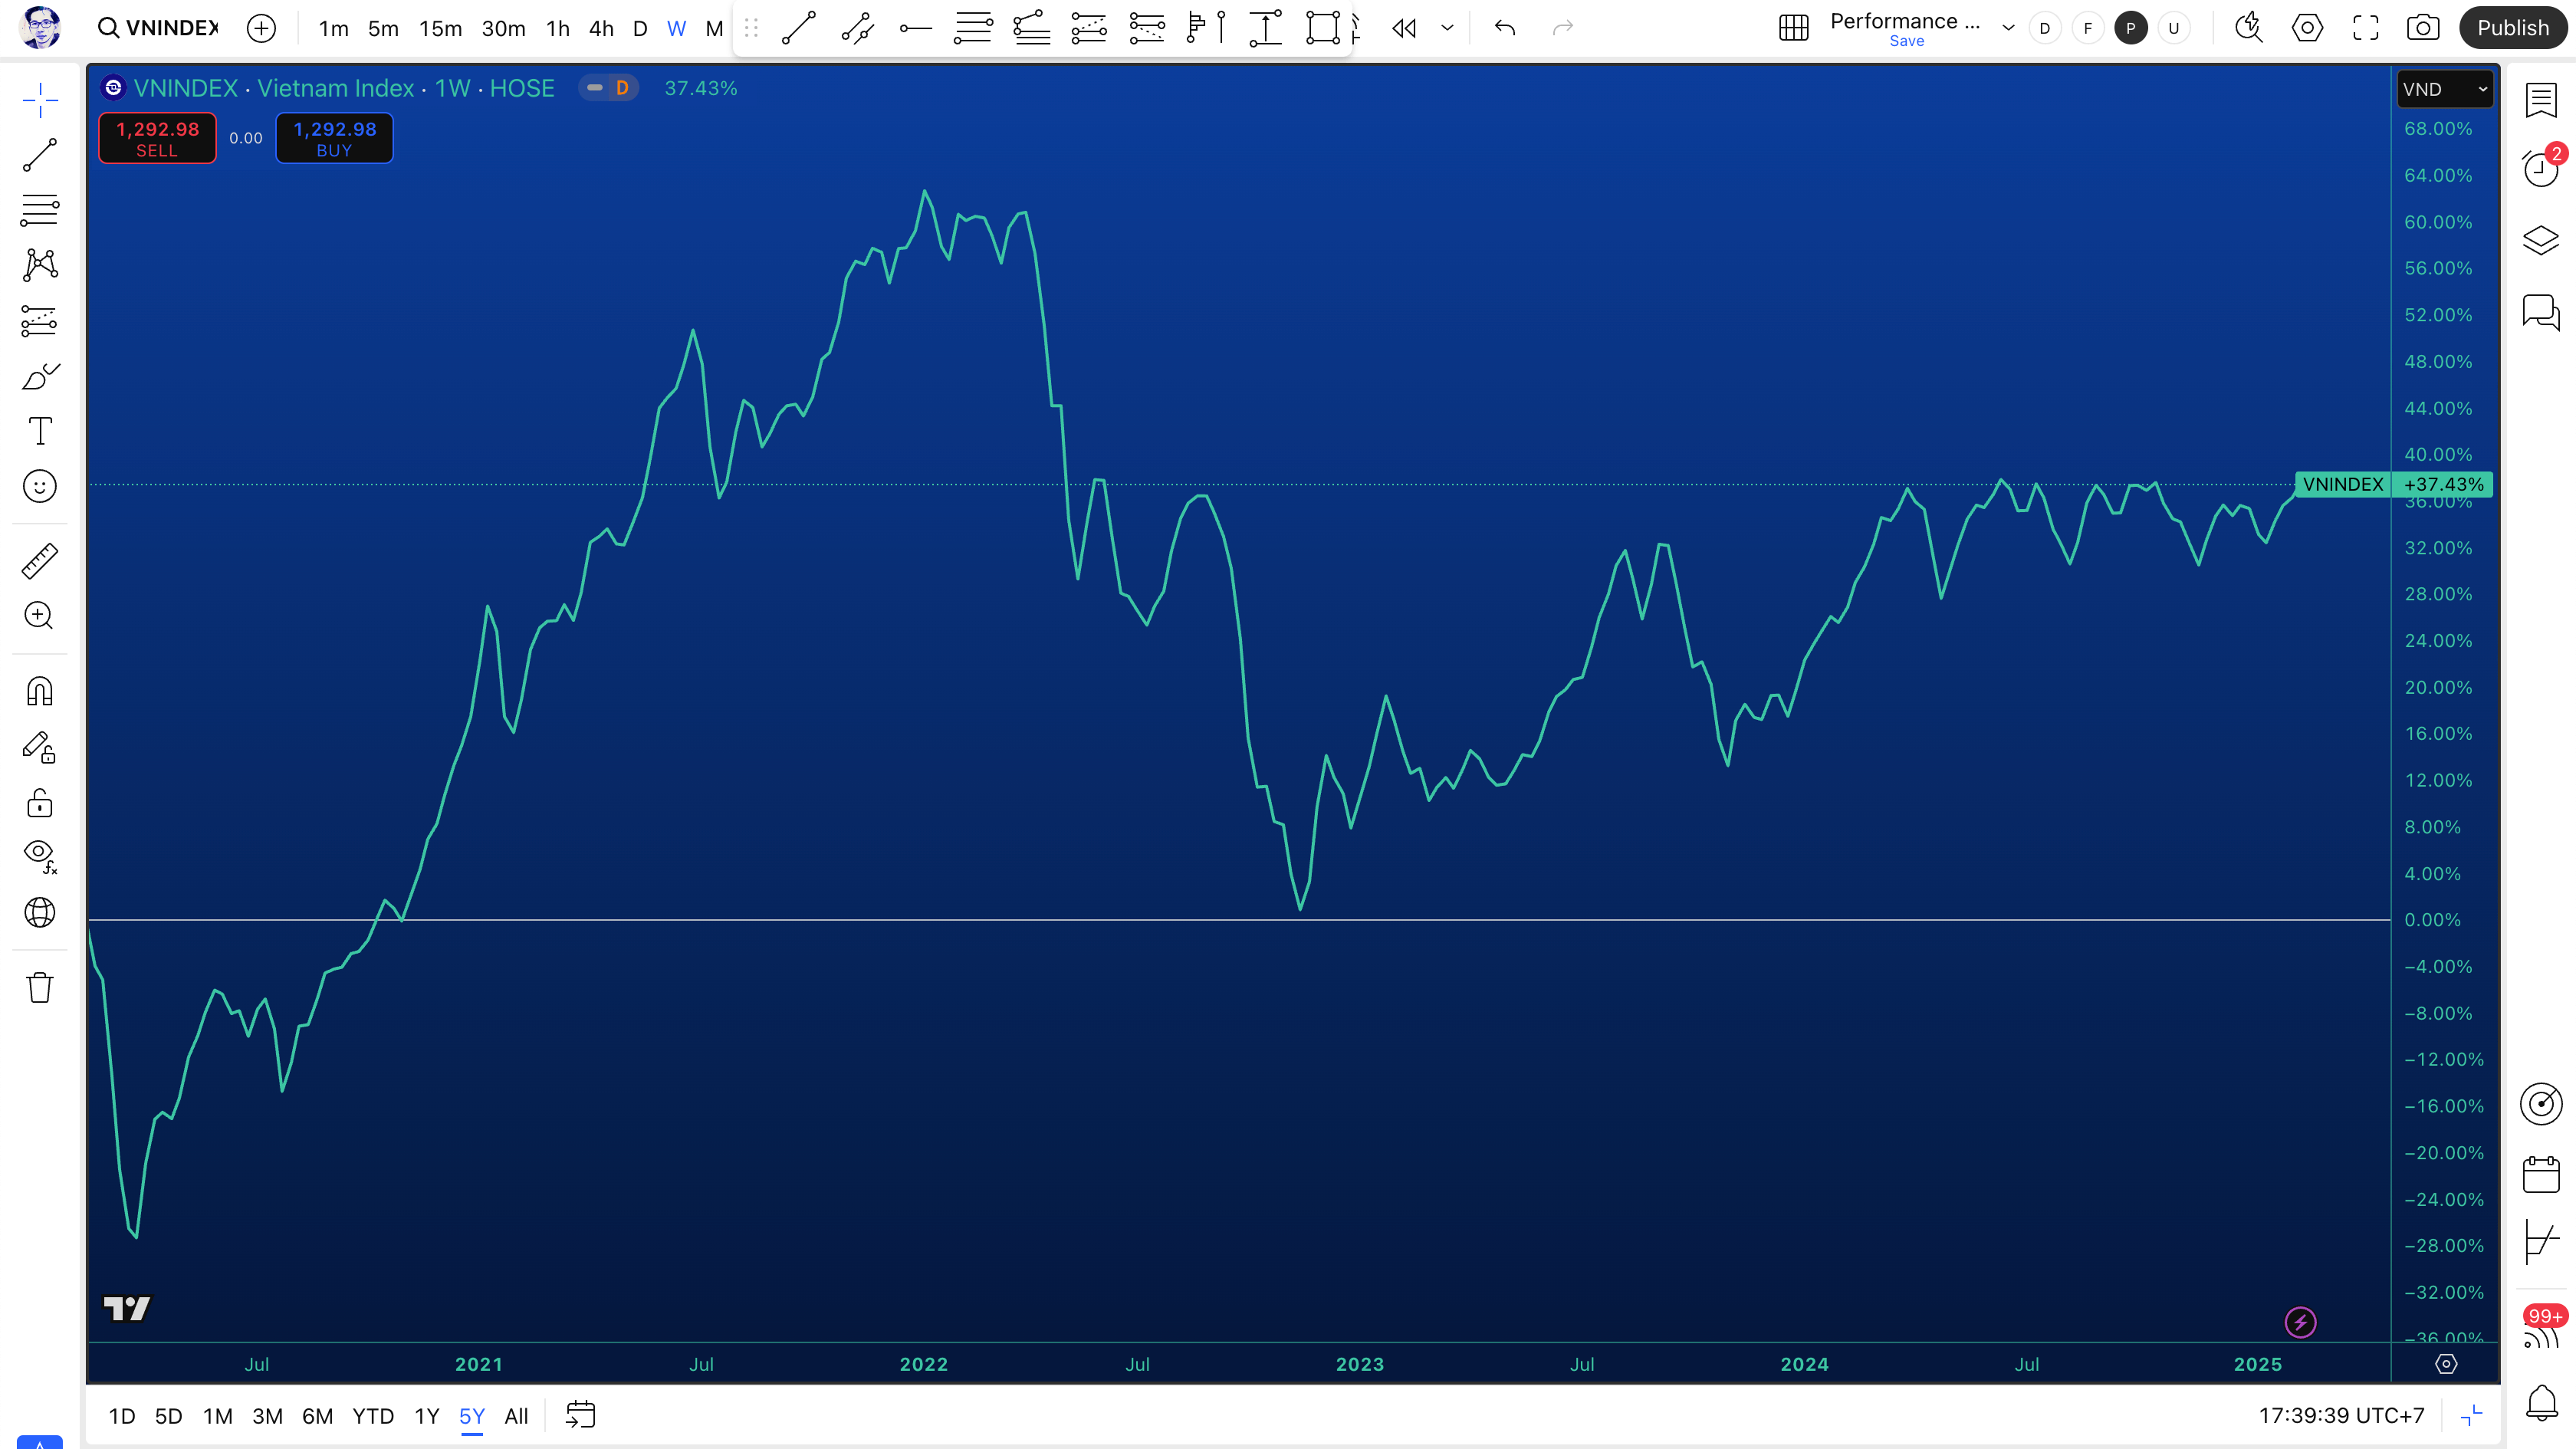Viewport: 2576px width, 1449px height.
Task: Open the notifications bell icon
Action: pyautogui.click(x=2541, y=1402)
